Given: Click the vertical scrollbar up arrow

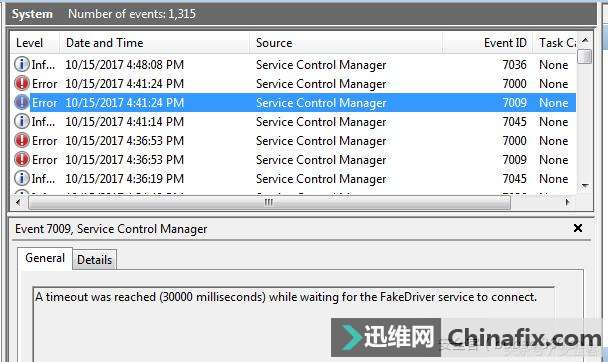Looking at the screenshot, I should [585, 40].
